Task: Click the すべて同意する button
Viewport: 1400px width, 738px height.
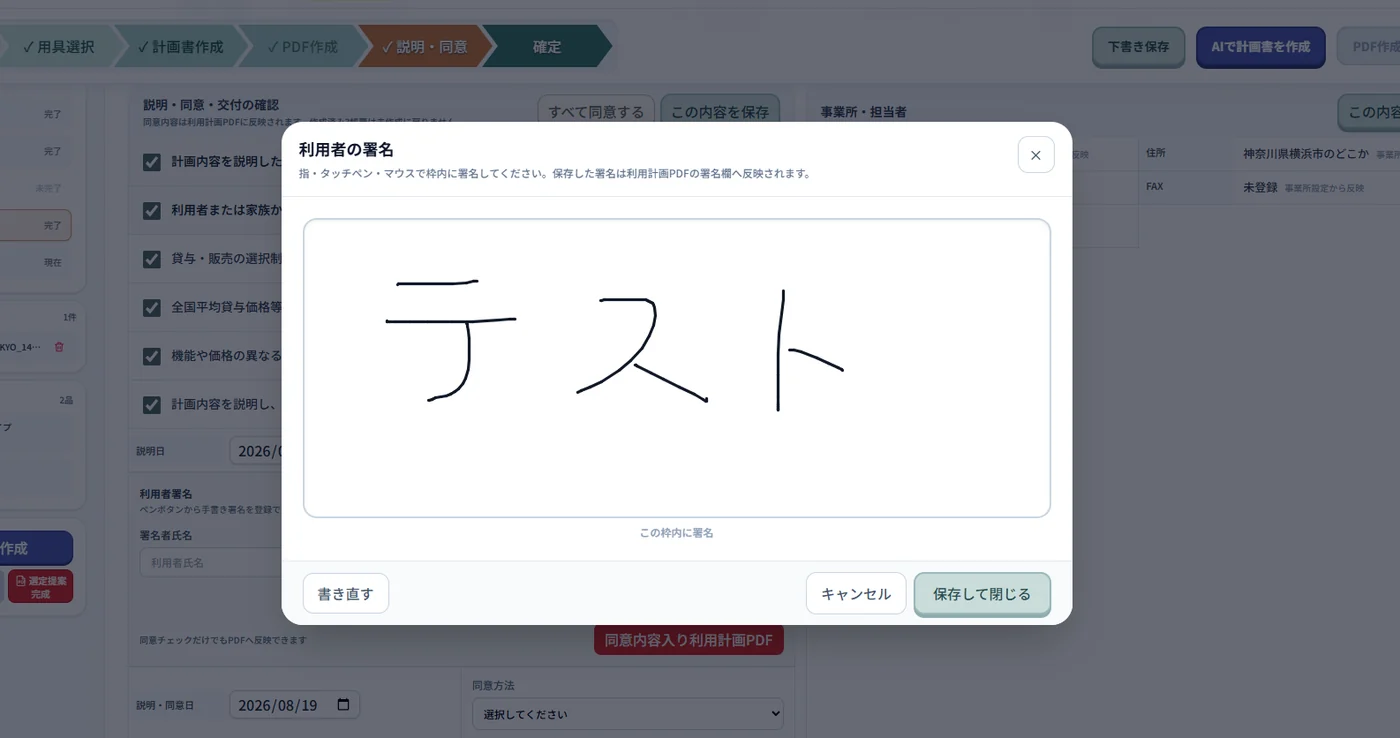Action: click(596, 112)
